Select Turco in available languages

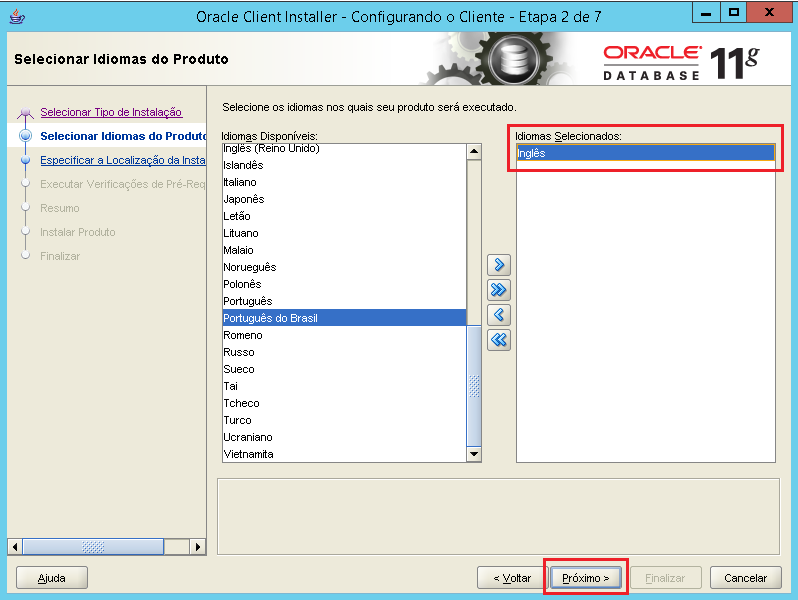pyautogui.click(x=344, y=420)
